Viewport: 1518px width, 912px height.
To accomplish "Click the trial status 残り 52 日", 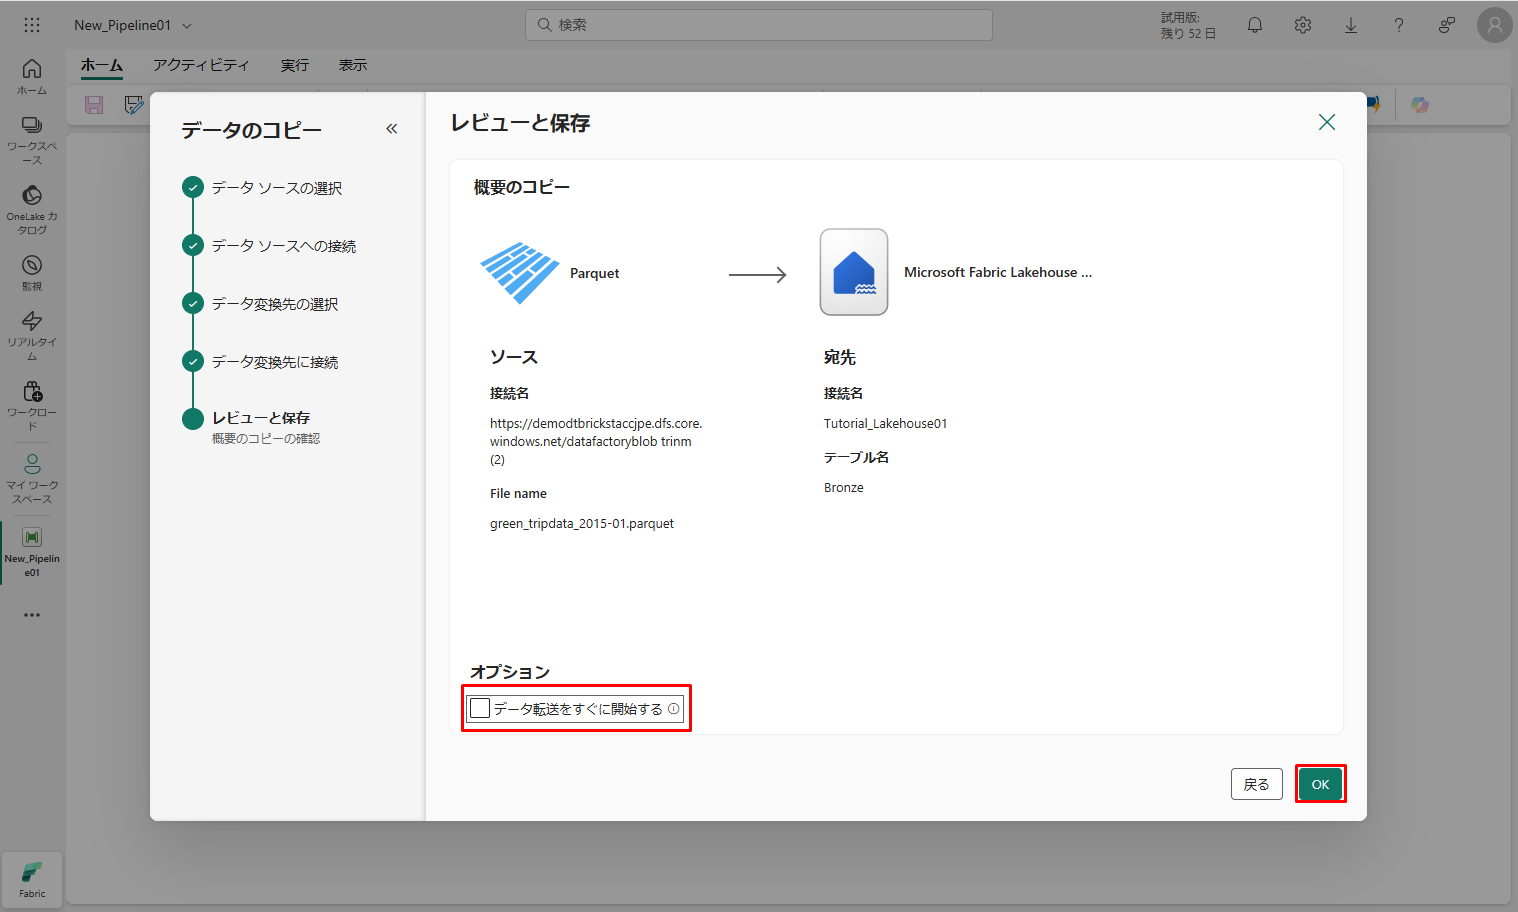I will (x=1188, y=26).
